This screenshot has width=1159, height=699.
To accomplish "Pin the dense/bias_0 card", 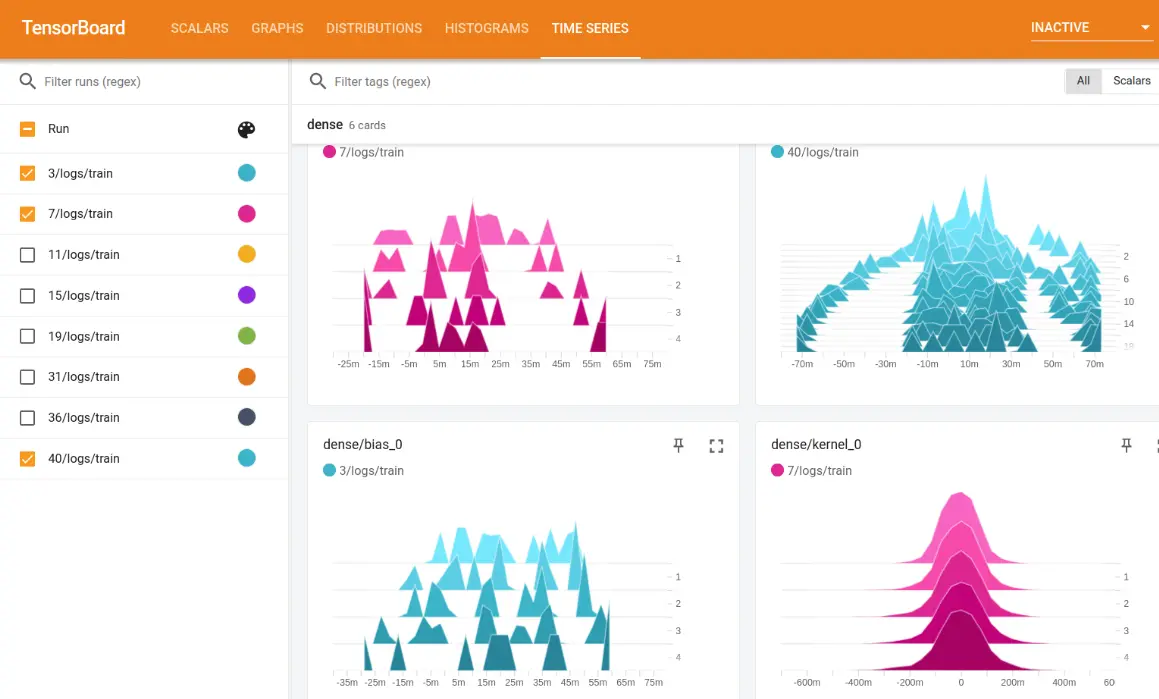I will click(678, 445).
